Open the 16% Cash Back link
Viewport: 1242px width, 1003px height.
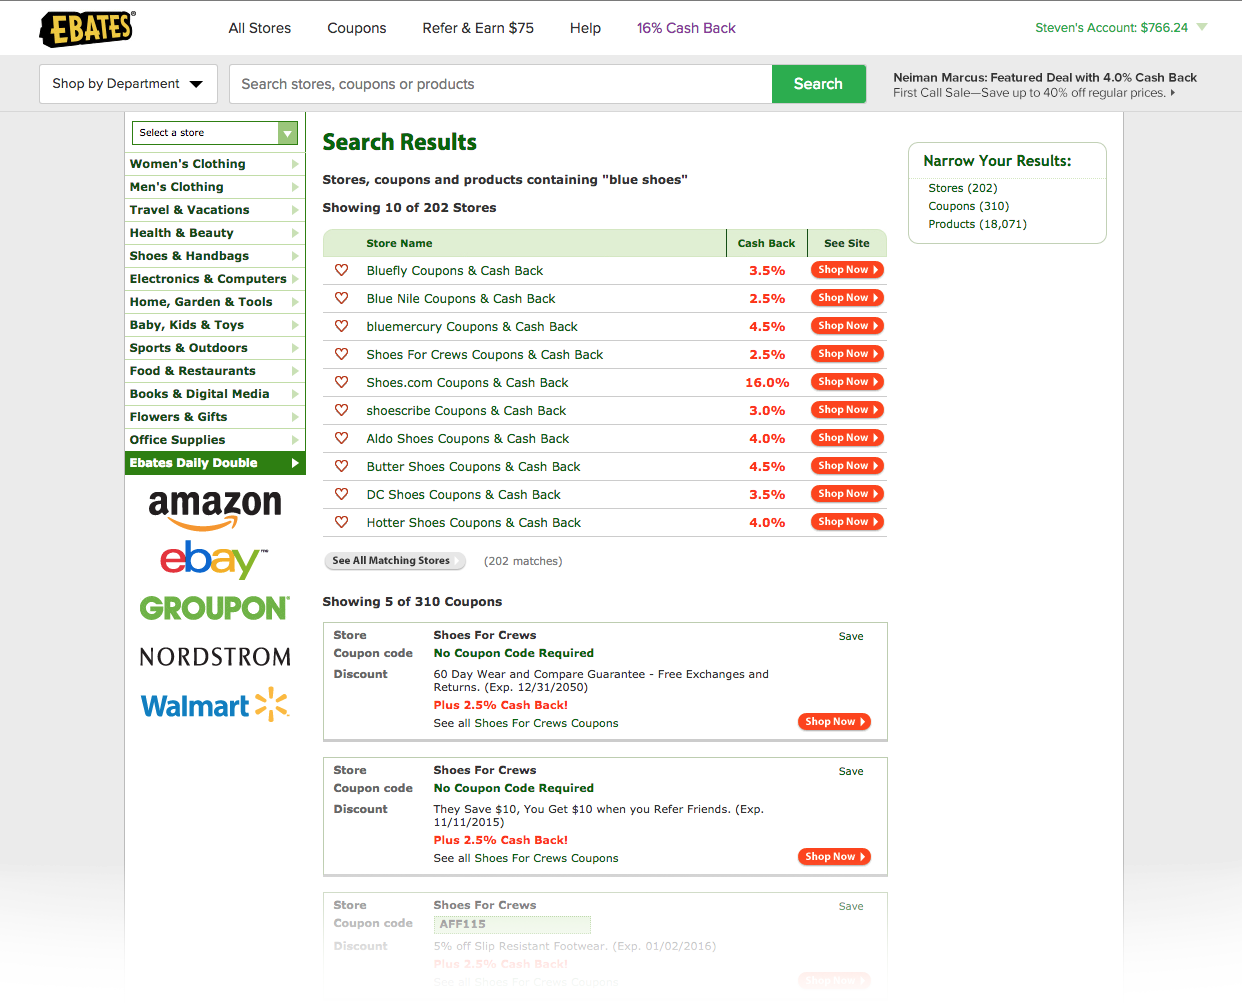pos(686,28)
